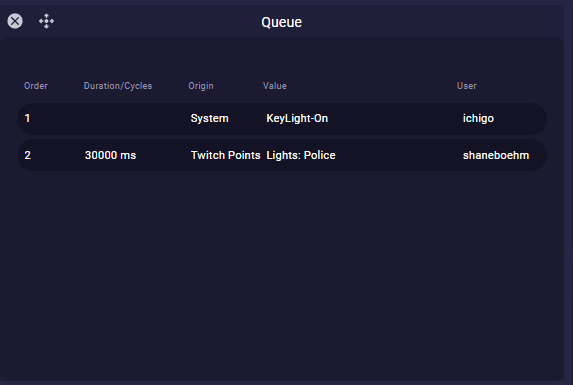Click the Twitch Points origin cell
This screenshot has width=573, height=385.
[225, 155]
